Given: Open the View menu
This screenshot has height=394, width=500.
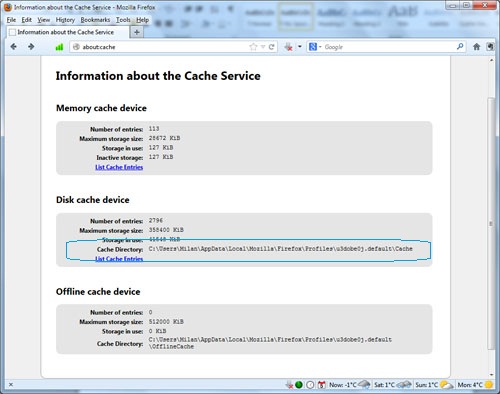Looking at the screenshot, I should tap(44, 20).
